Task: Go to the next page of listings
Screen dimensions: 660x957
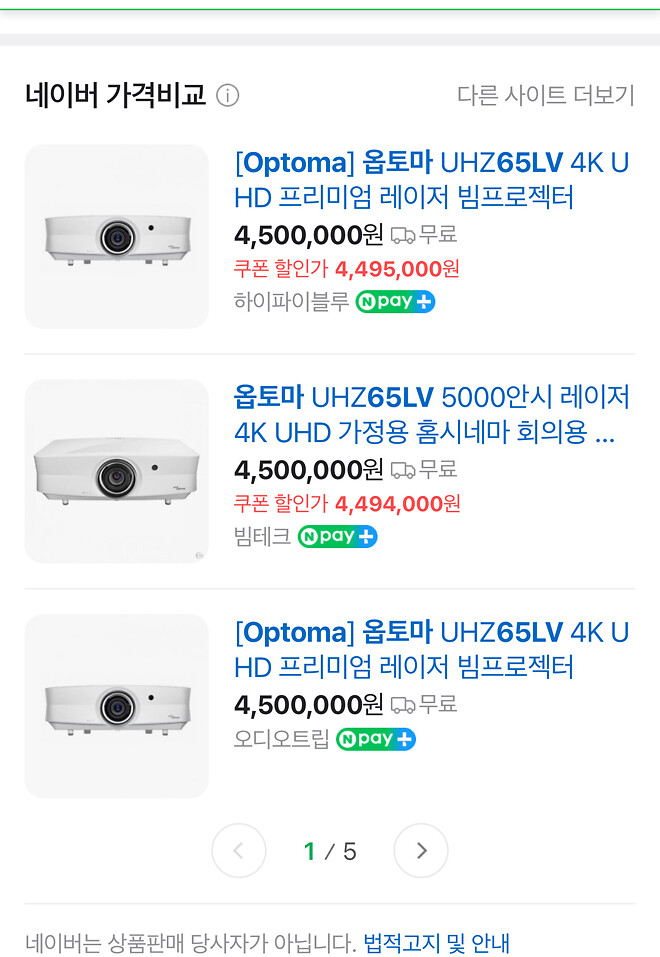Action: point(421,851)
